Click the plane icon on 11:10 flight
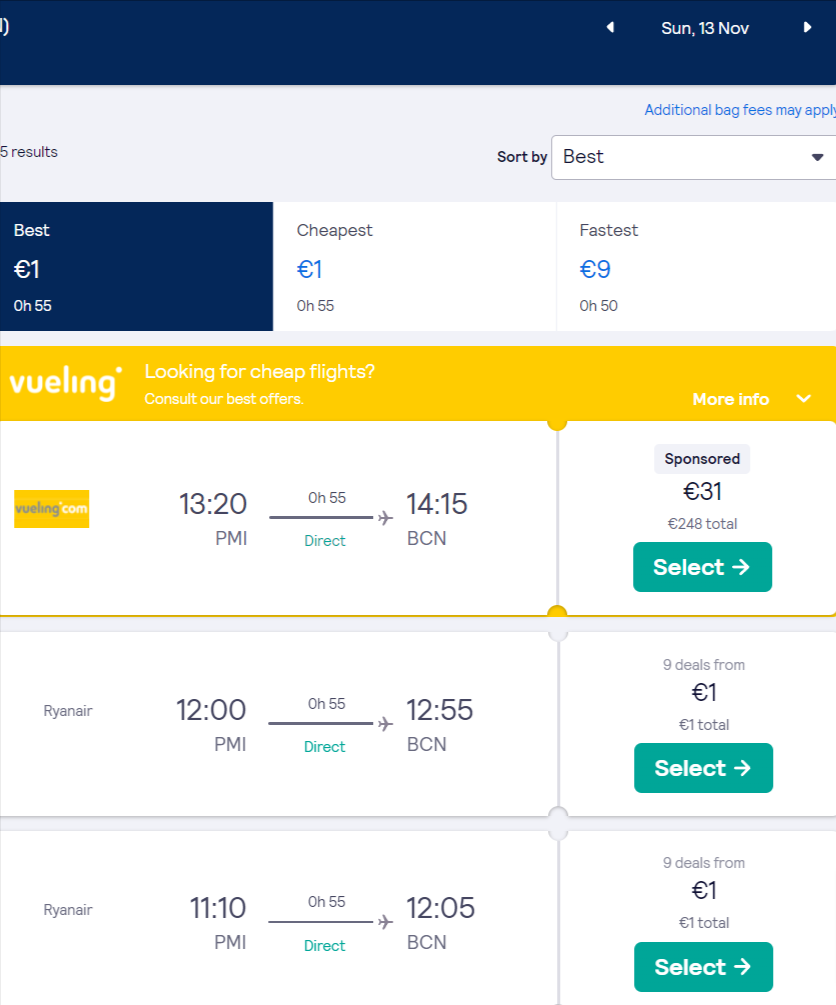Image resolution: width=836 pixels, height=1005 pixels. [385, 922]
